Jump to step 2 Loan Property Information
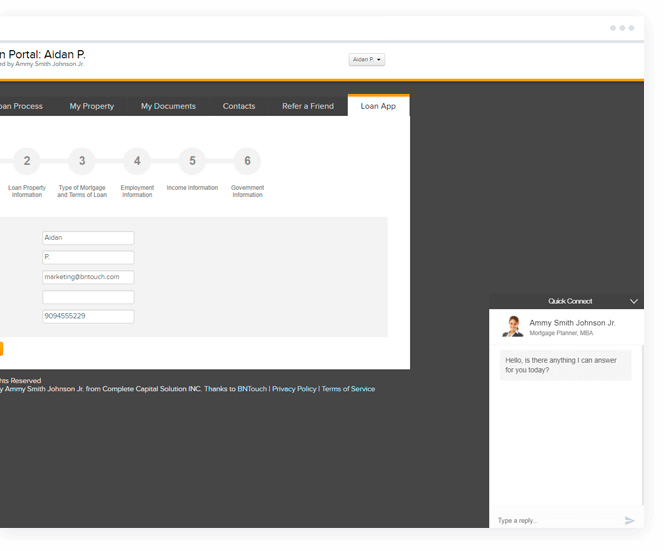 point(27,161)
